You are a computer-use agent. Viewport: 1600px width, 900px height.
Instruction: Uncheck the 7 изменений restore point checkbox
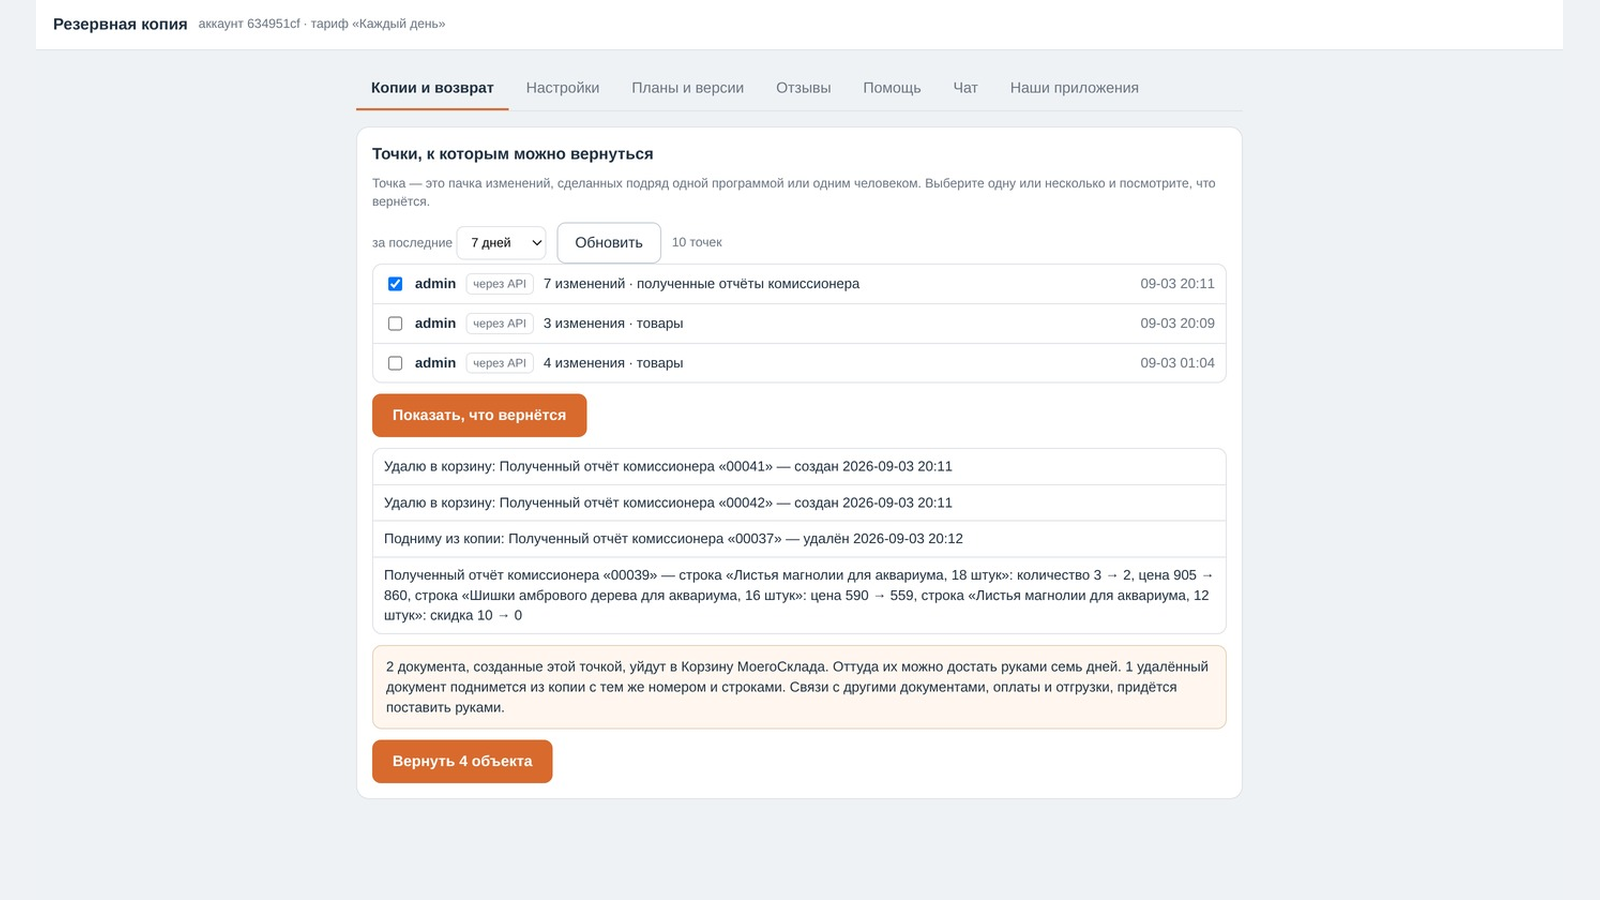tap(395, 284)
